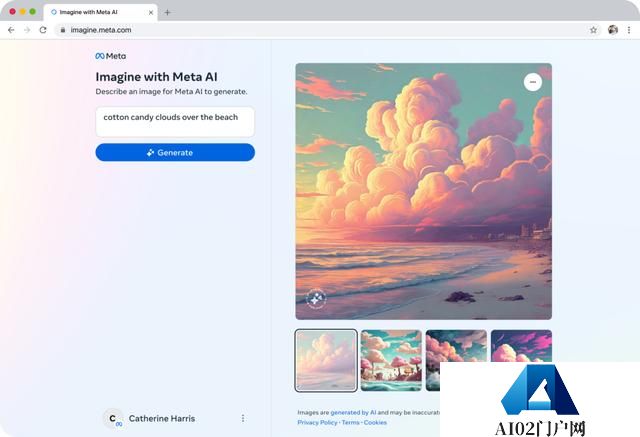
Task: Open the Cookies link
Action: click(375, 423)
